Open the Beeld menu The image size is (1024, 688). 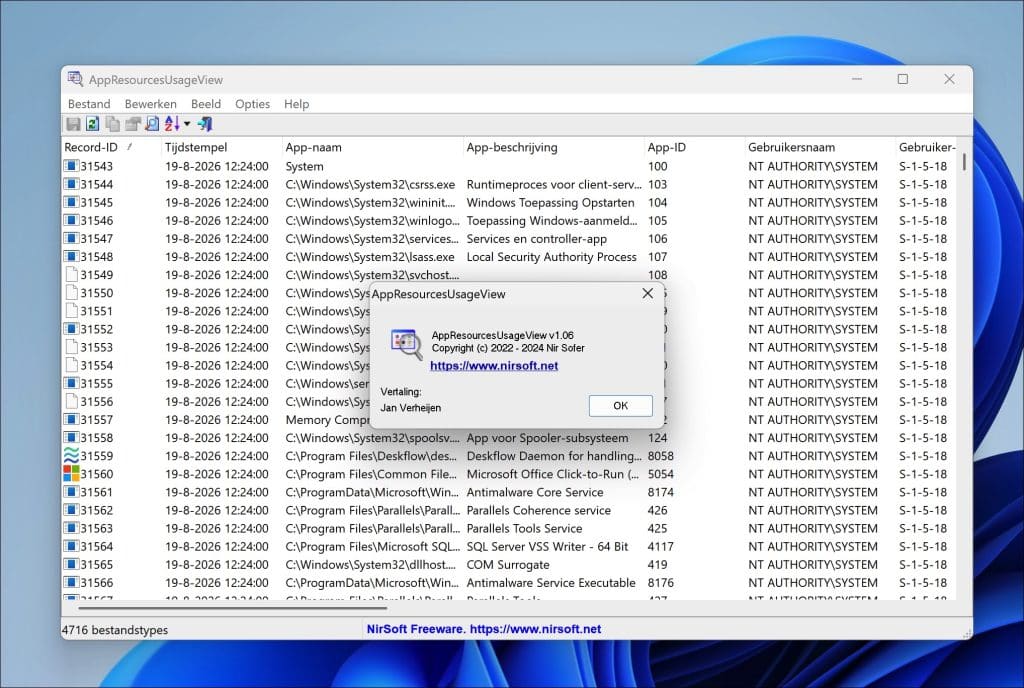pos(206,104)
